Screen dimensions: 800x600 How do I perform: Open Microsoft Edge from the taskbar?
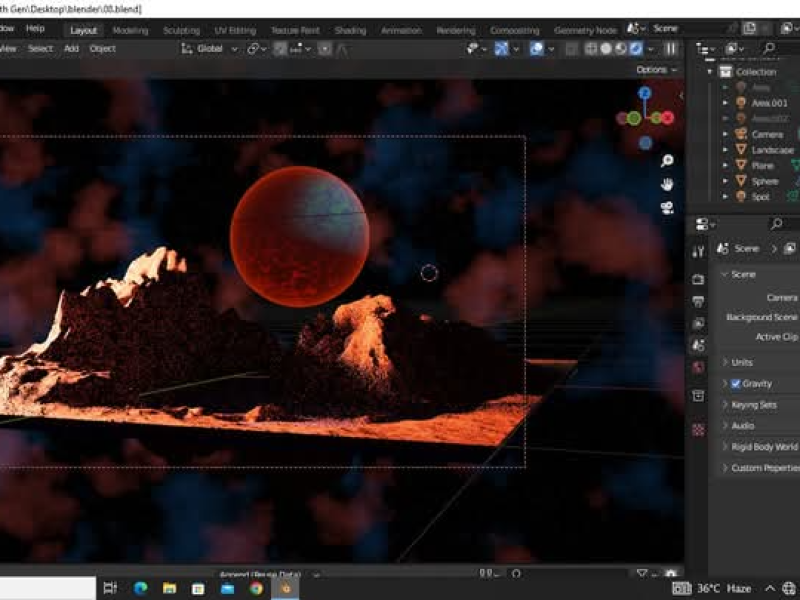(x=141, y=588)
